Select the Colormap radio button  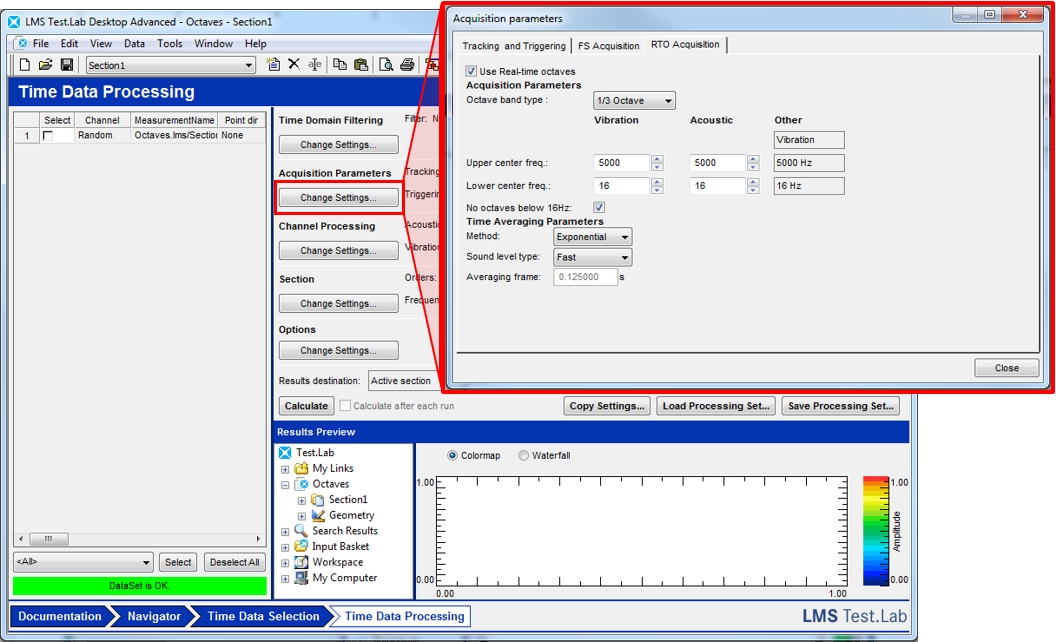453,455
